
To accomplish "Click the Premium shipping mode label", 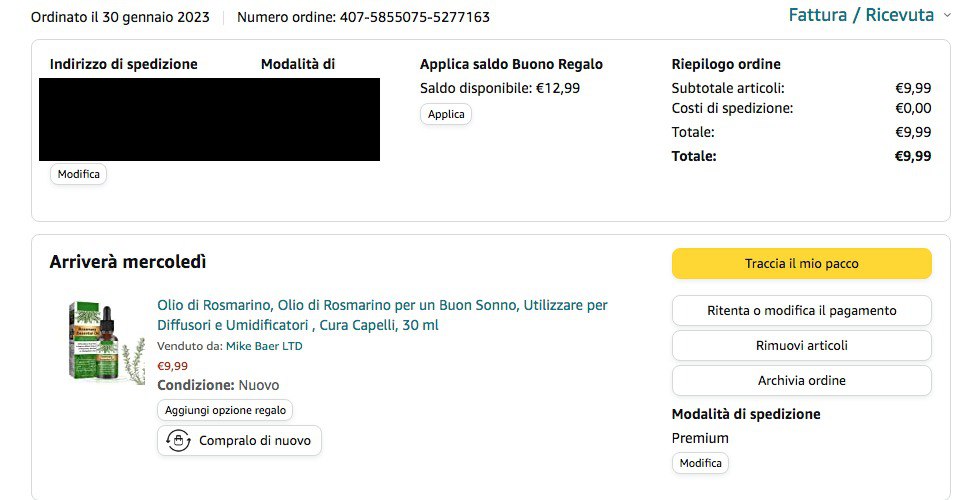I will (700, 438).
